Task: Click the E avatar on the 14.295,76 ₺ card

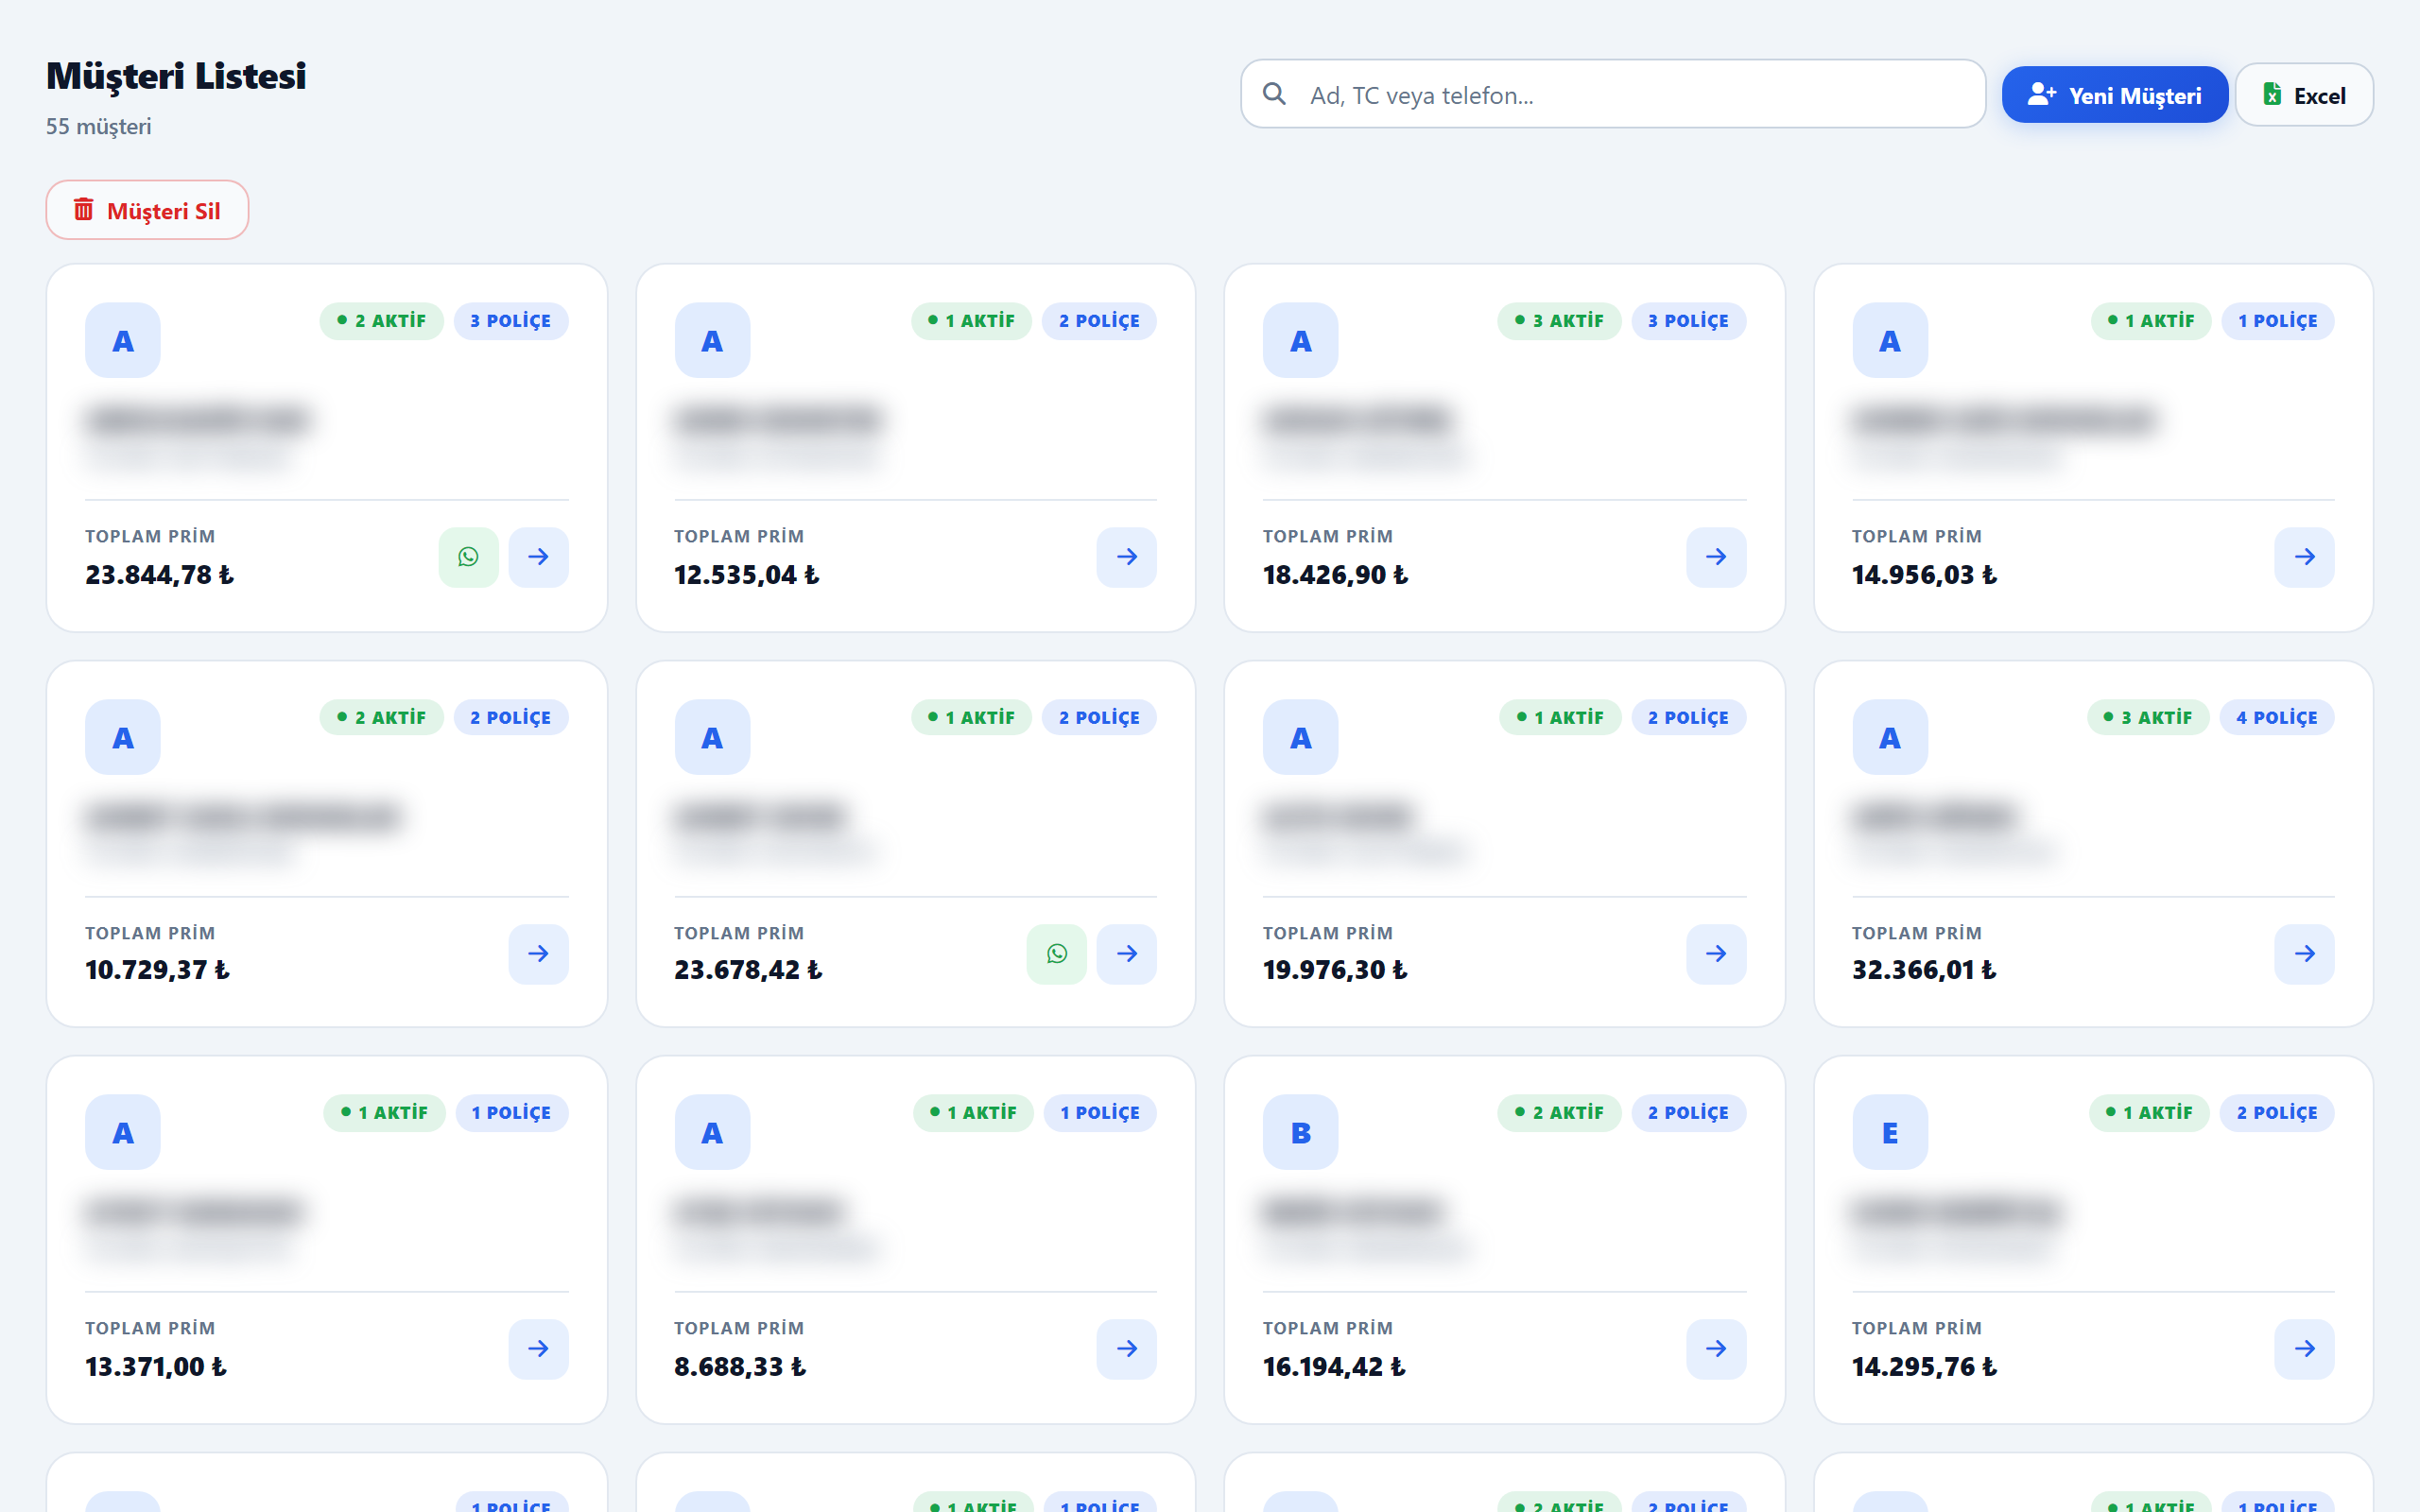Action: [1890, 1132]
